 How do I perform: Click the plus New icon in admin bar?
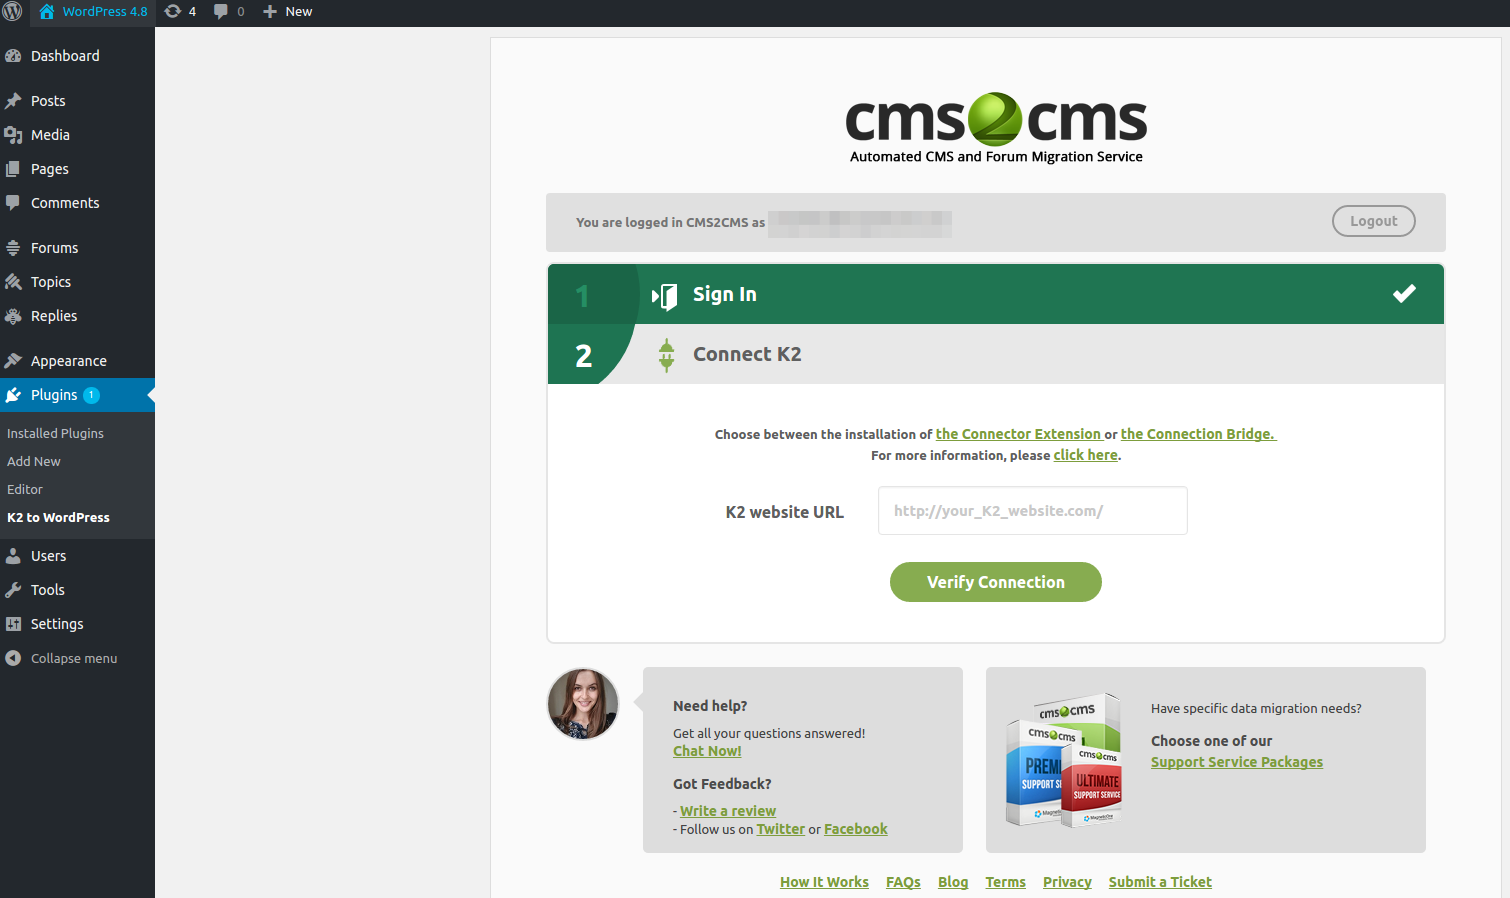[x=270, y=12]
